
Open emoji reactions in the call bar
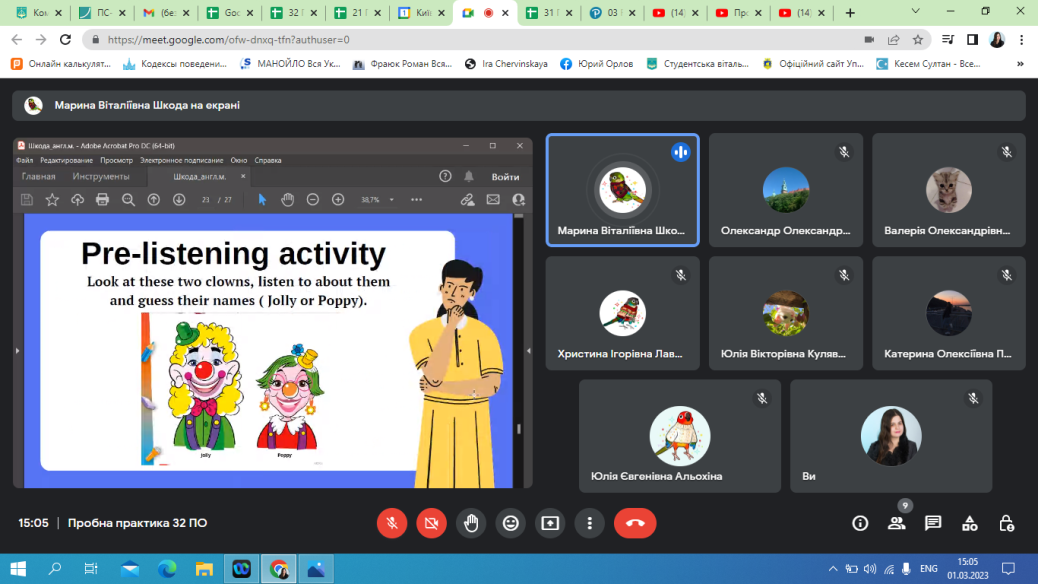tap(511, 522)
